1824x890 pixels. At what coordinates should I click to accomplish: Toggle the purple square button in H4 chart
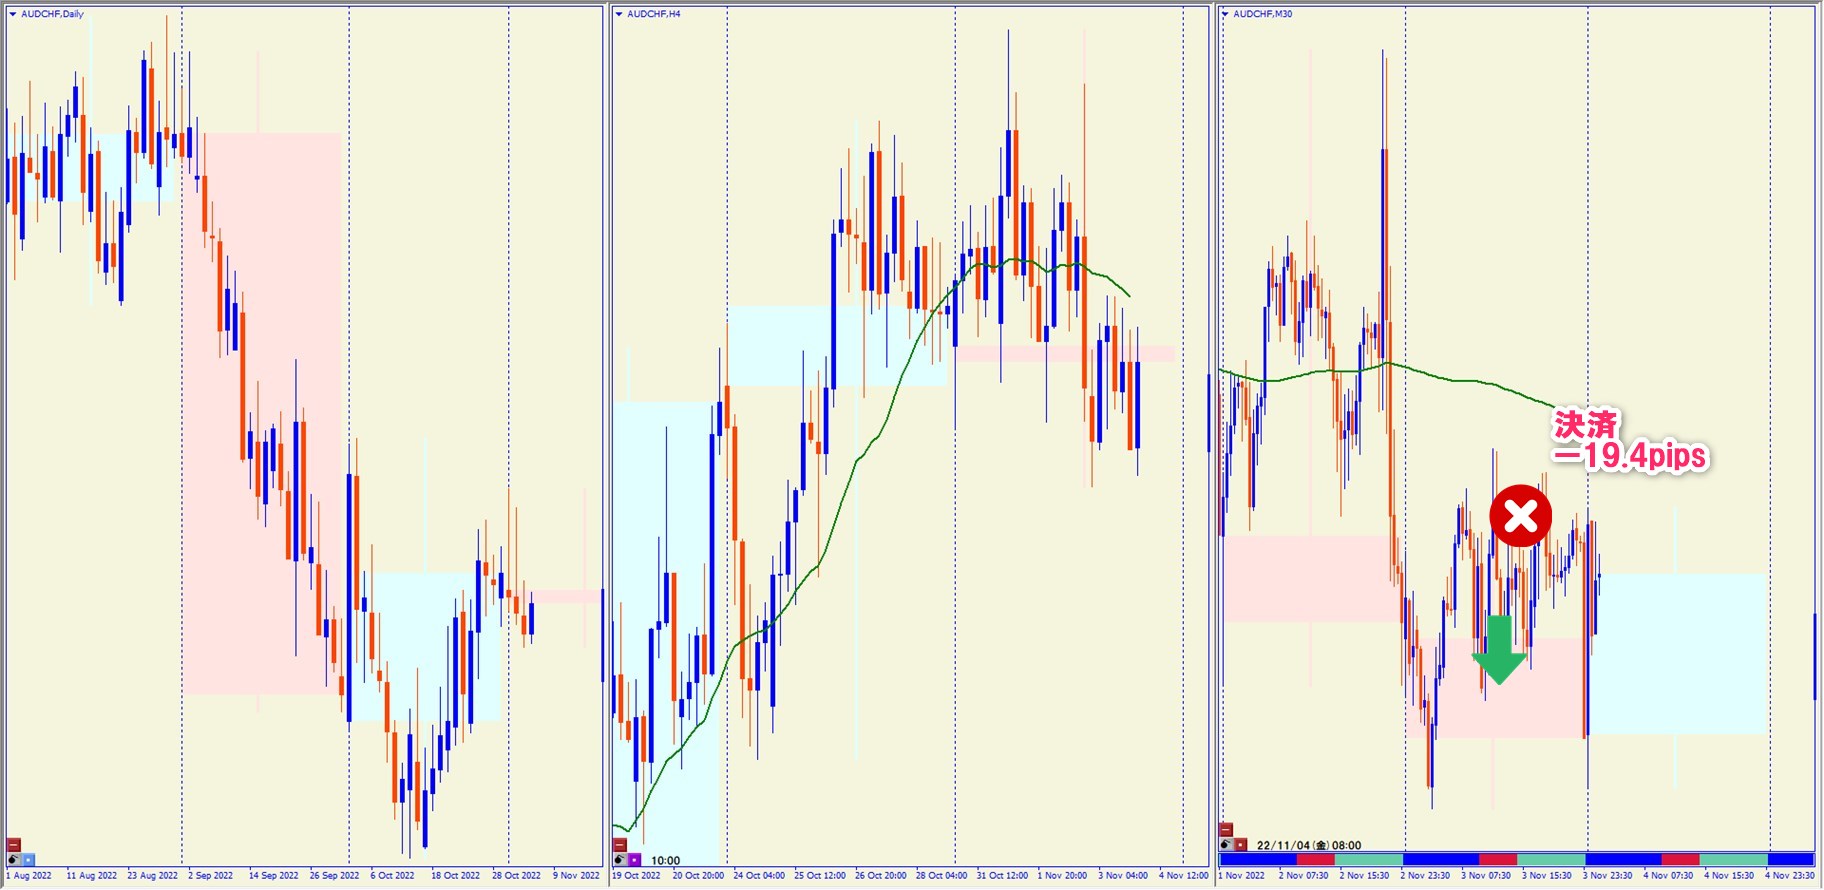coord(635,860)
